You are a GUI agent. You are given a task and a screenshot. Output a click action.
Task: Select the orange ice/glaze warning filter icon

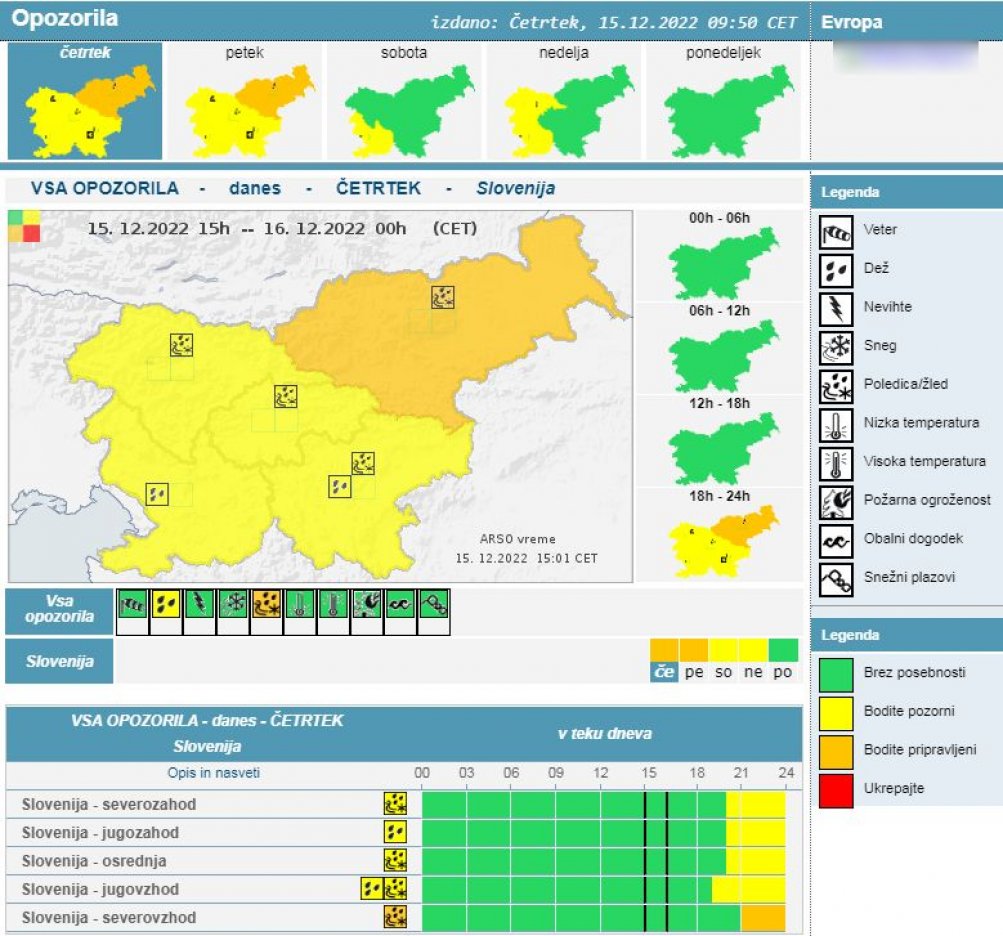coord(266,604)
